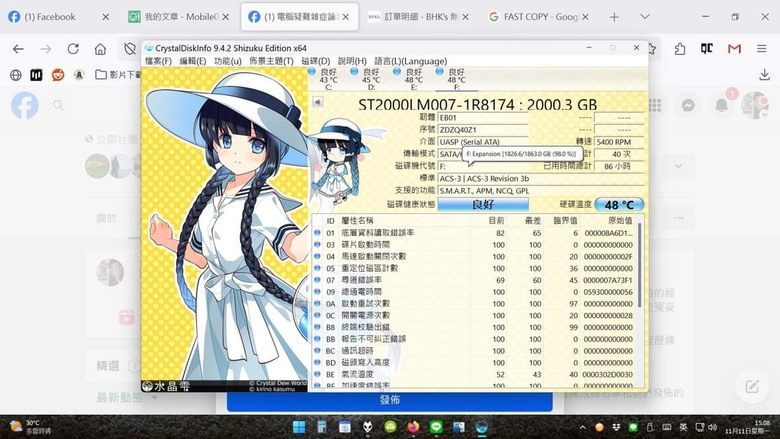Click the 48 °C temperature indicator

[x=619, y=204]
